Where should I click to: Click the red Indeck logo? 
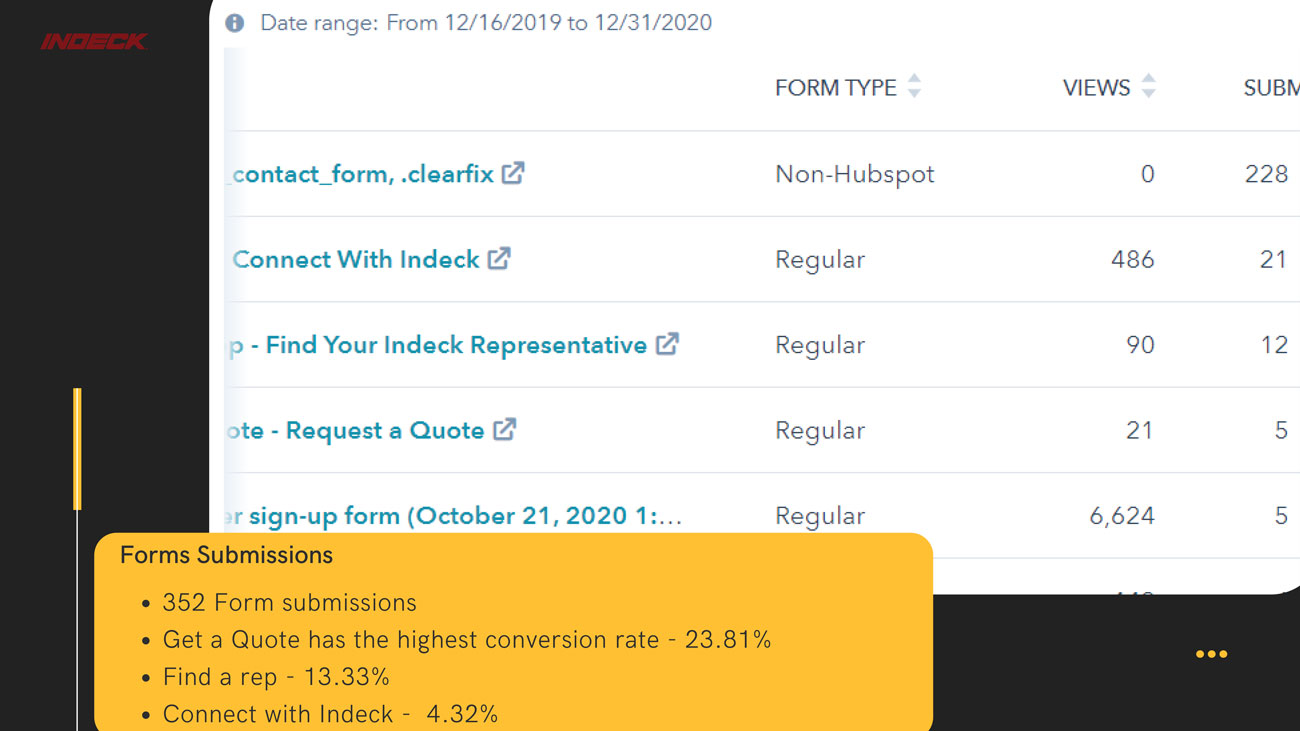pyautogui.click(x=94, y=41)
